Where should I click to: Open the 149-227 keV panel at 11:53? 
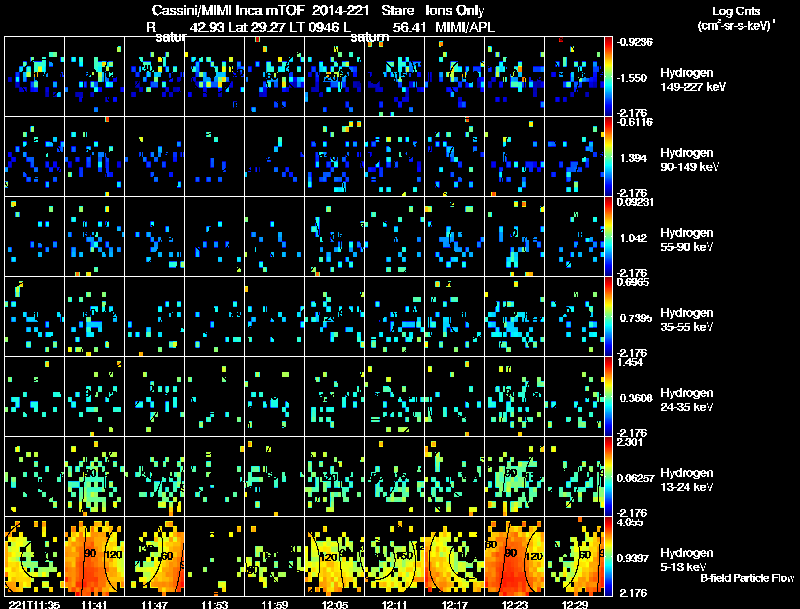(x=214, y=77)
